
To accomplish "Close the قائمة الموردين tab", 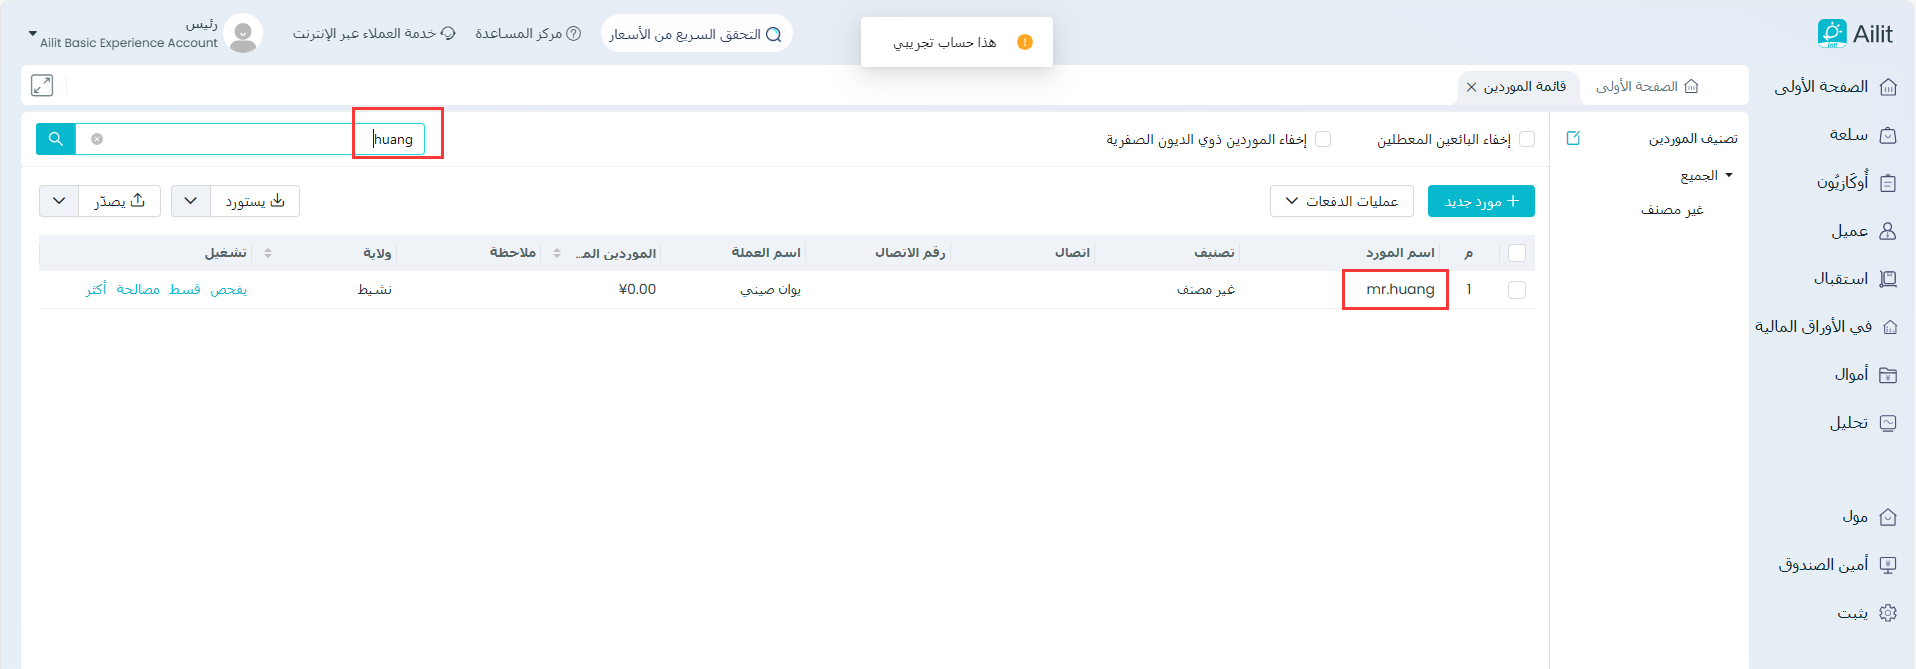I will [x=1471, y=88].
